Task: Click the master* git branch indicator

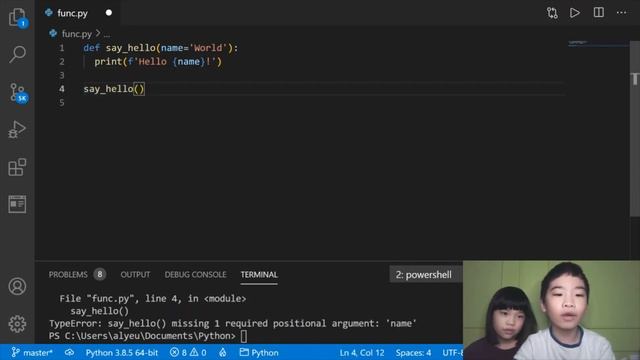Action: pos(32,353)
